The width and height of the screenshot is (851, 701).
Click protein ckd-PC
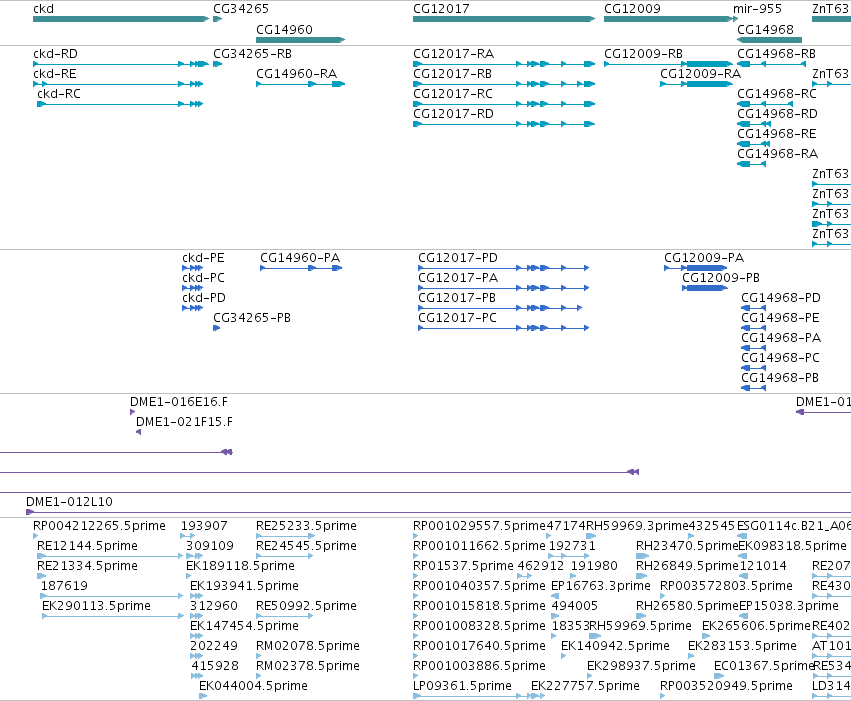[203, 278]
